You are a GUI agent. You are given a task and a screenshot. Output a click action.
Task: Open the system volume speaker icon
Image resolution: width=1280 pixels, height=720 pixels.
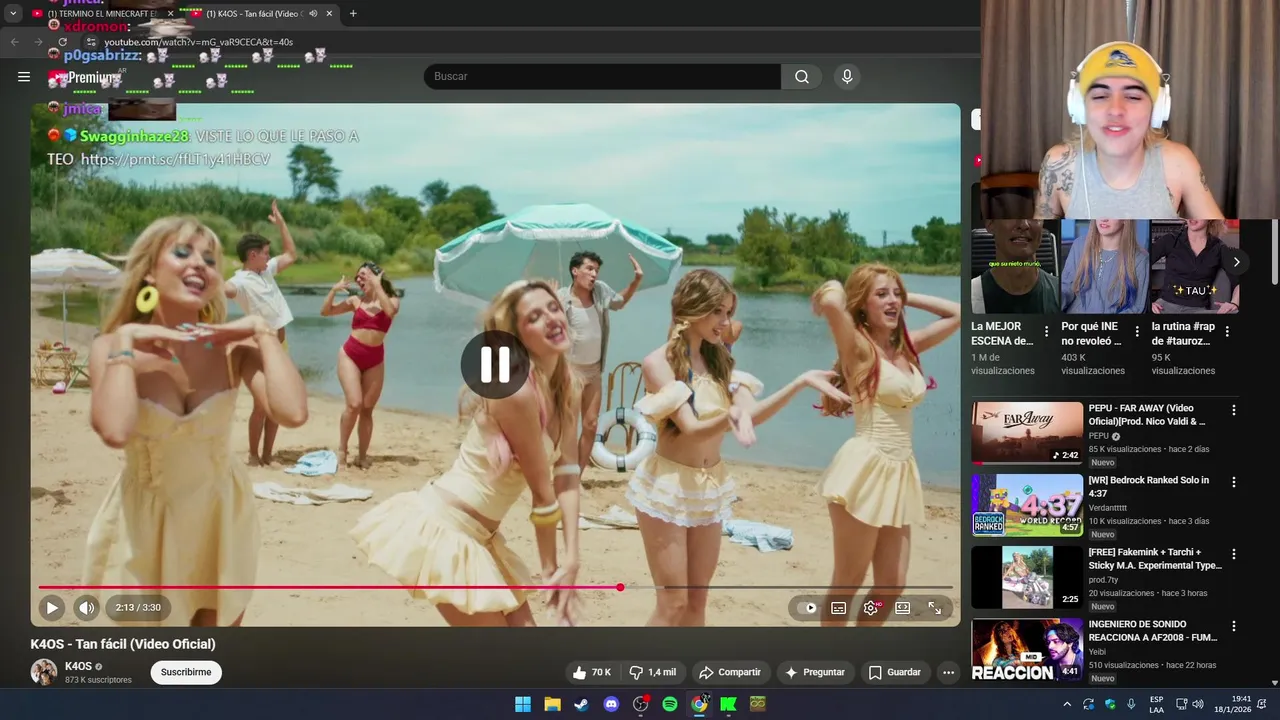1197,704
